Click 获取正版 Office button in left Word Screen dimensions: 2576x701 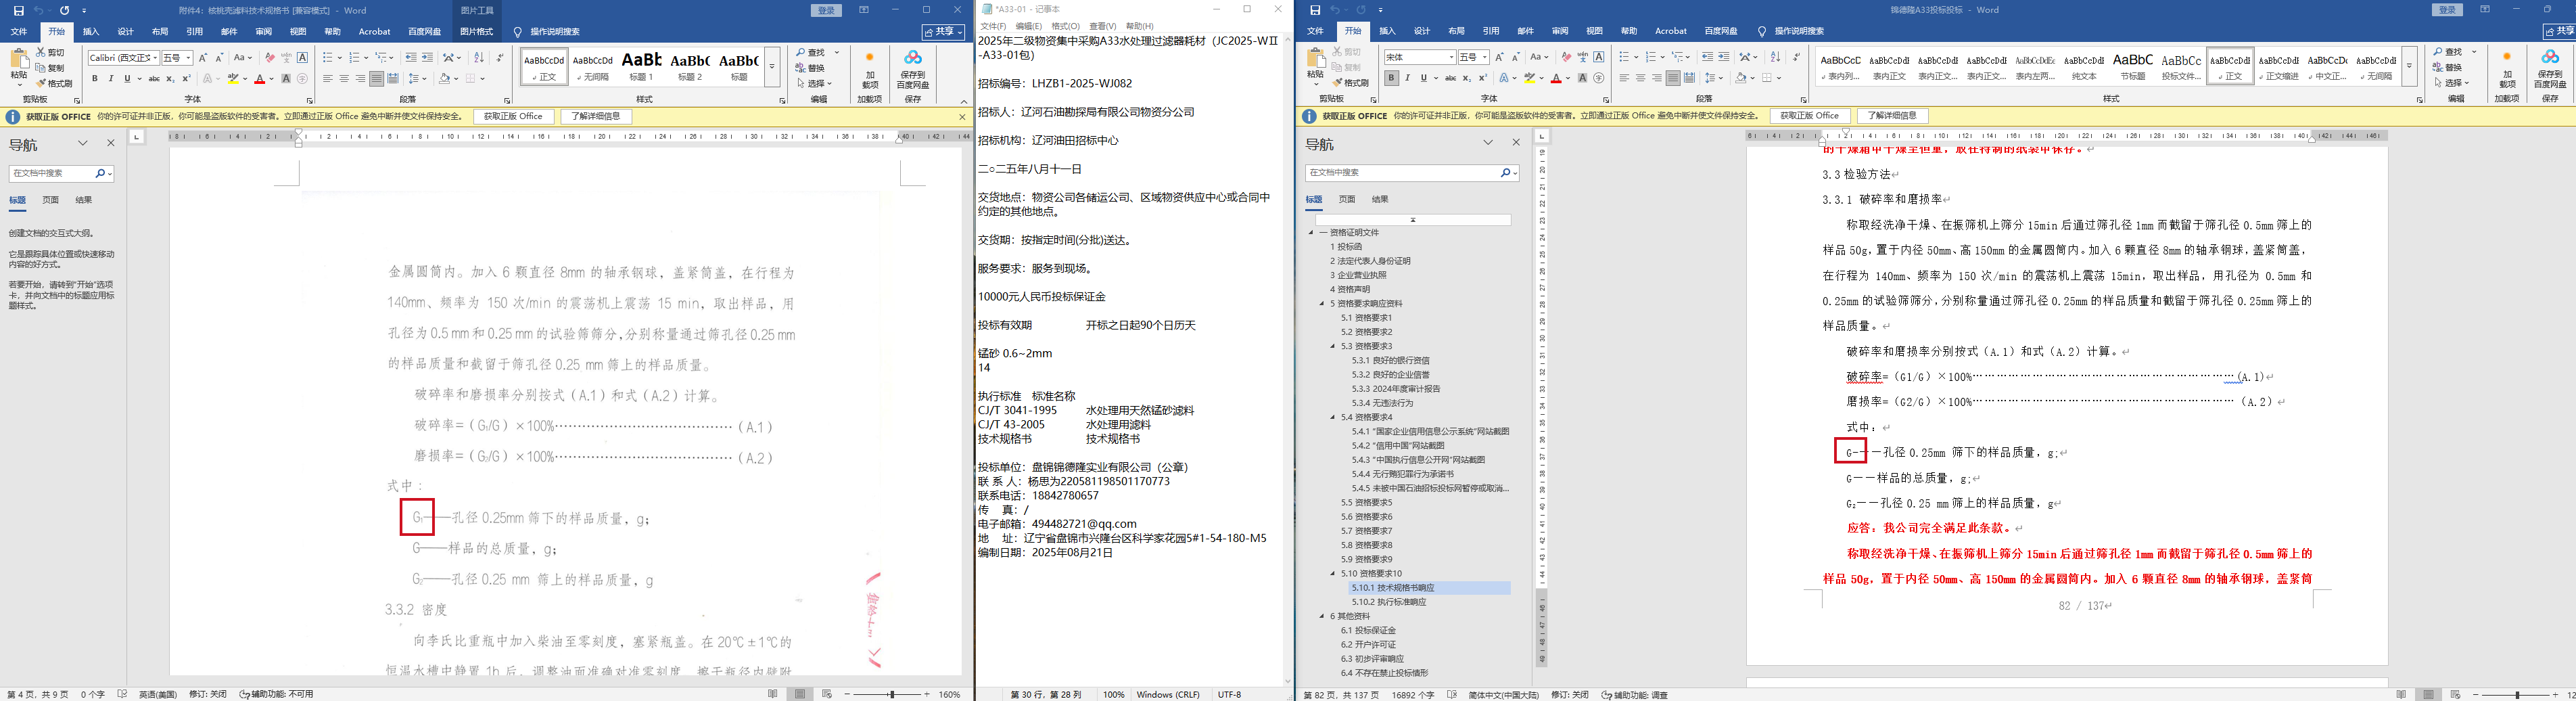(x=513, y=116)
